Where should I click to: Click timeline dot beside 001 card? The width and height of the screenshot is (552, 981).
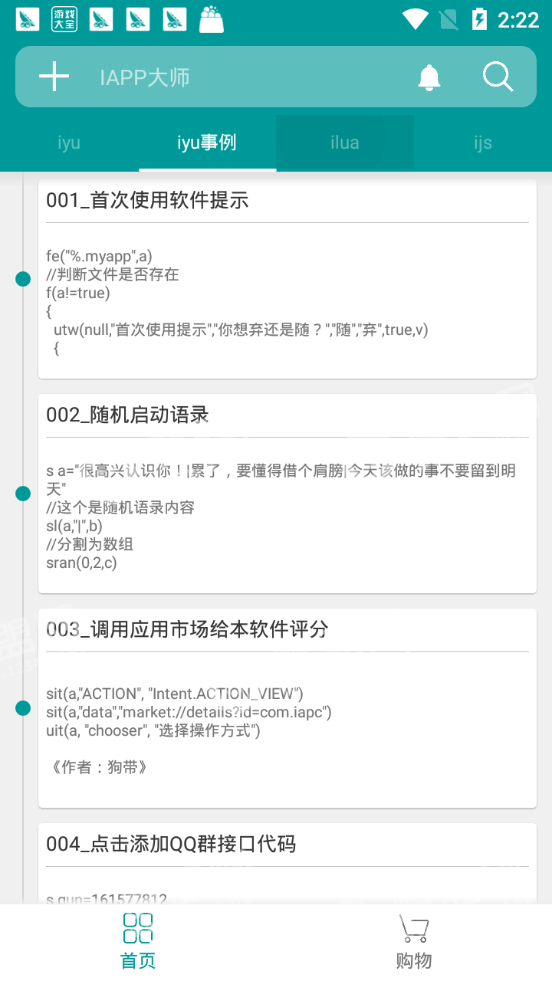(23, 279)
